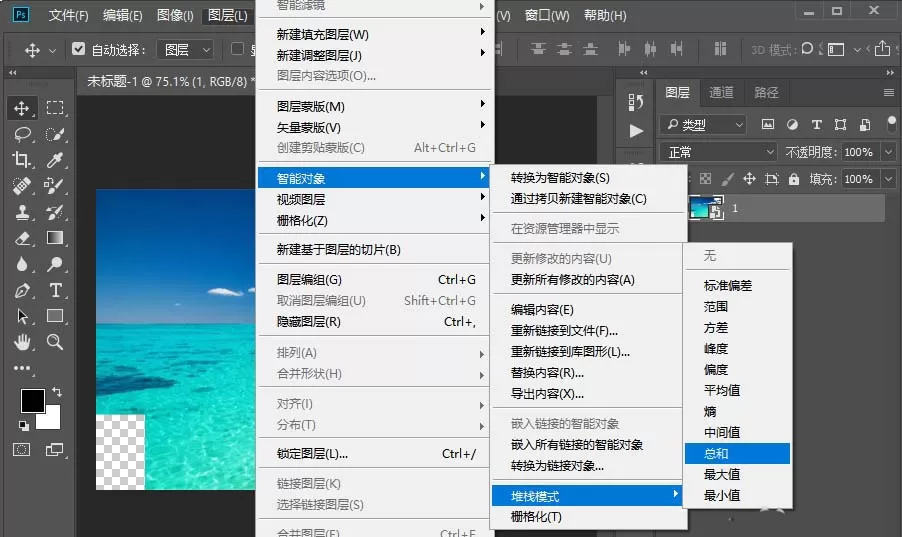Click the smart object layer thumbnail
This screenshot has height=537, width=902.
705,207
